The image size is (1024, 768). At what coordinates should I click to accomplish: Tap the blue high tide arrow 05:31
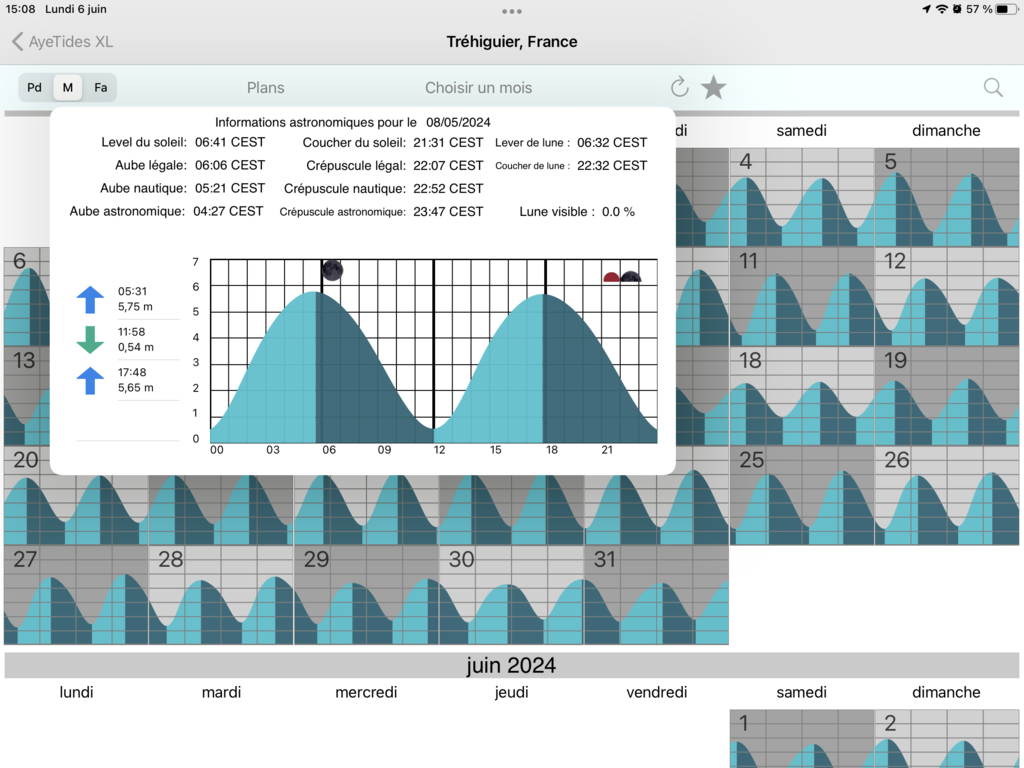pos(90,300)
